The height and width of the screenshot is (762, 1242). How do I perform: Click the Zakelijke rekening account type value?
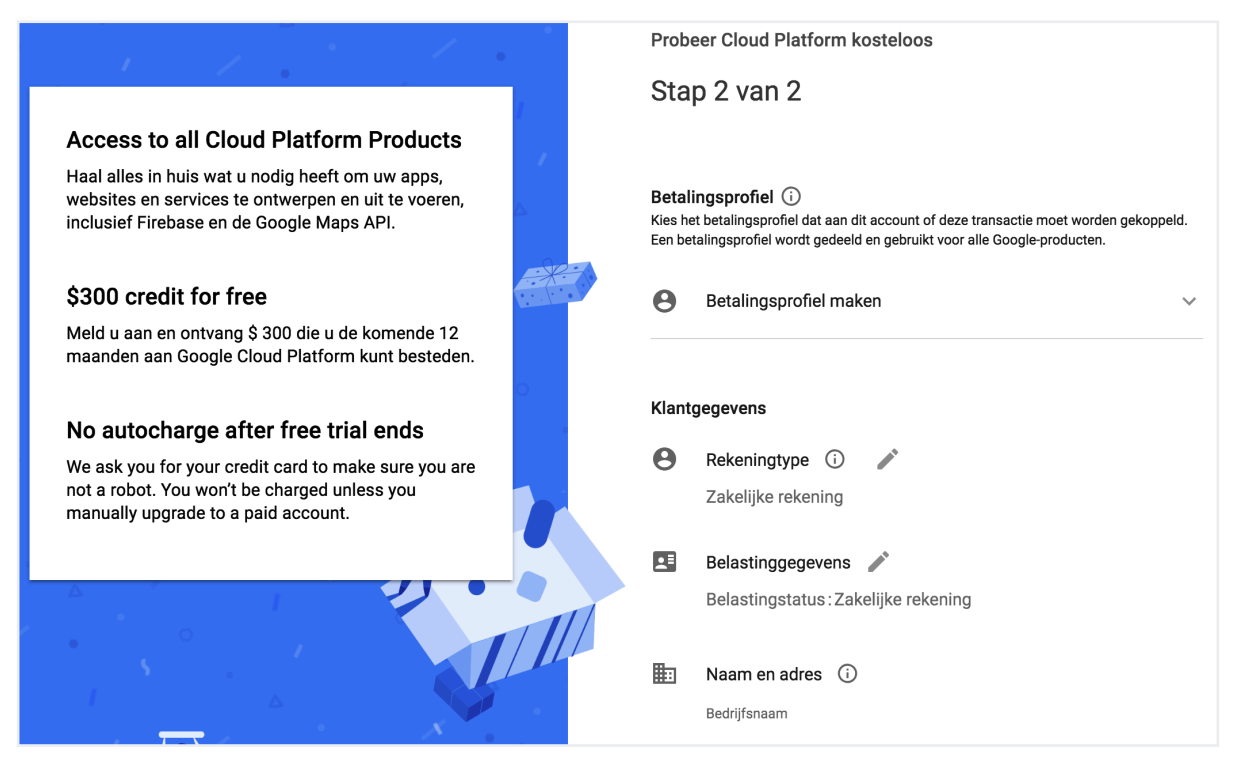[x=774, y=497]
